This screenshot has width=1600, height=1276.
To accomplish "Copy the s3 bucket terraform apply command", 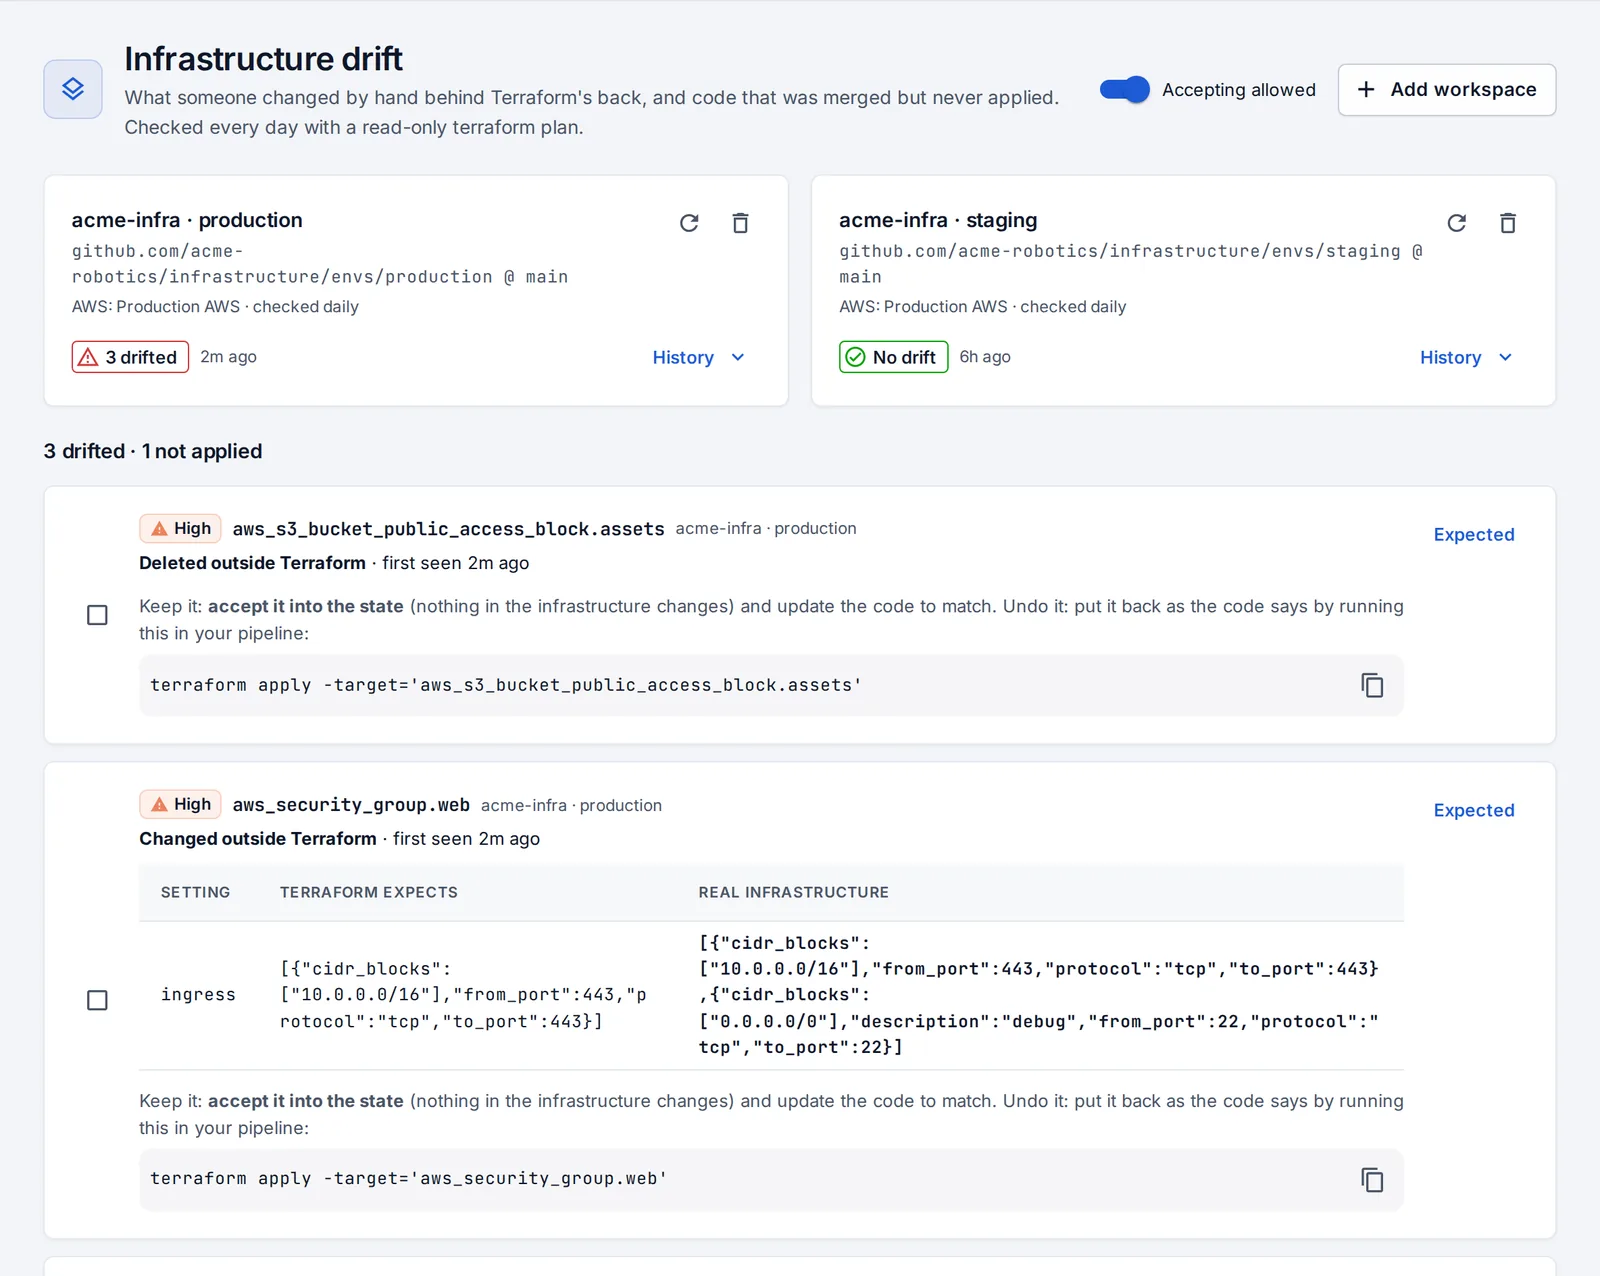I will tap(1372, 685).
